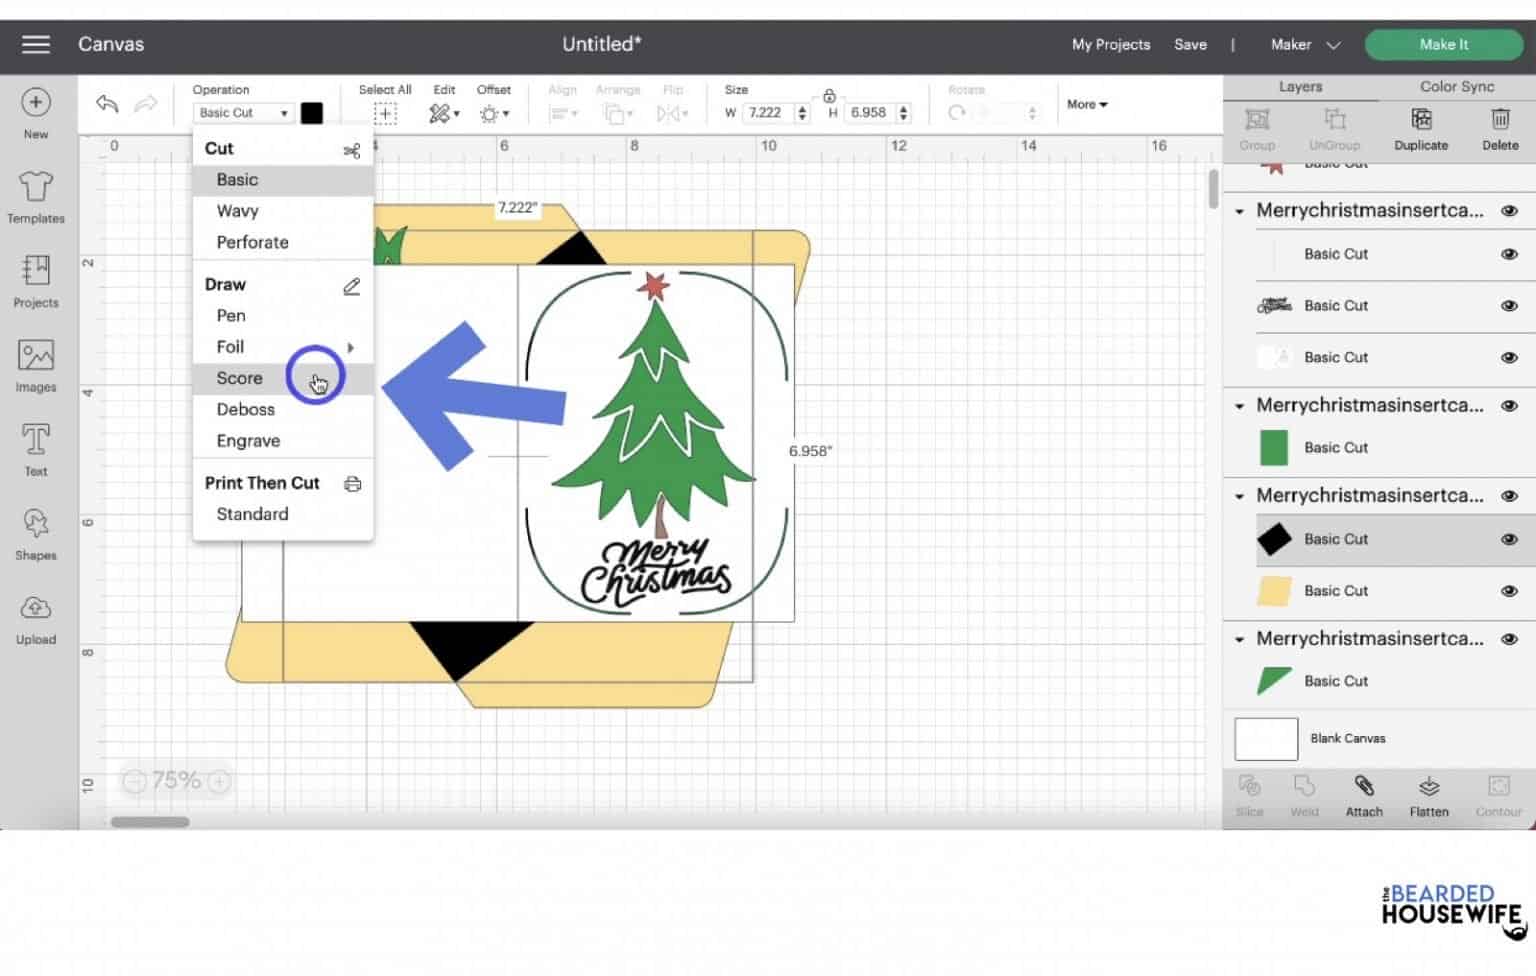Hide the green tree Basic Cut layer

click(1508, 447)
